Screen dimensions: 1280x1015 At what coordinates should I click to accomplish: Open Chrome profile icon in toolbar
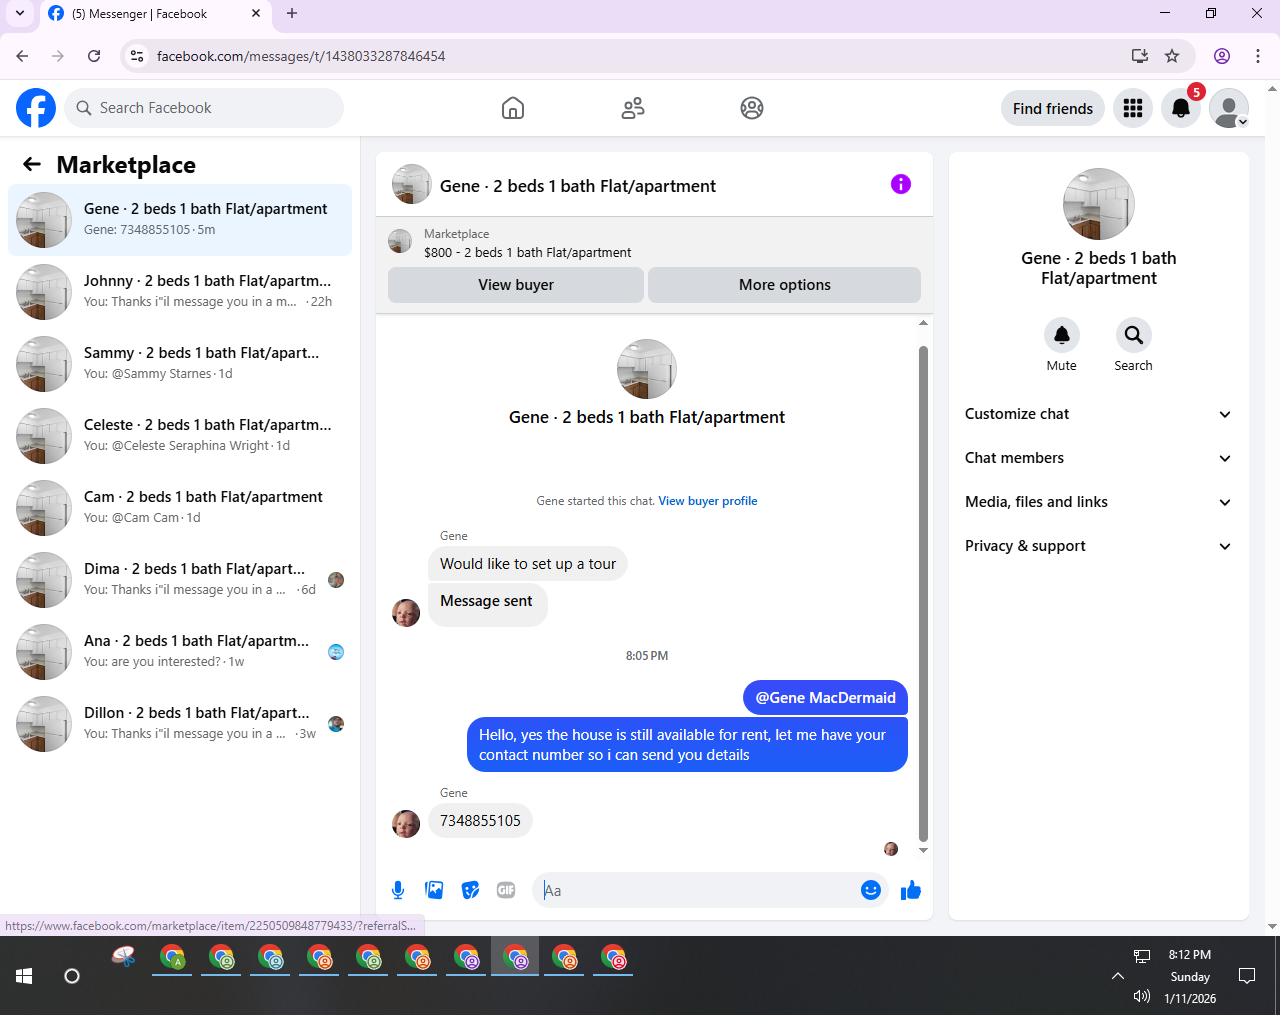click(x=1221, y=56)
